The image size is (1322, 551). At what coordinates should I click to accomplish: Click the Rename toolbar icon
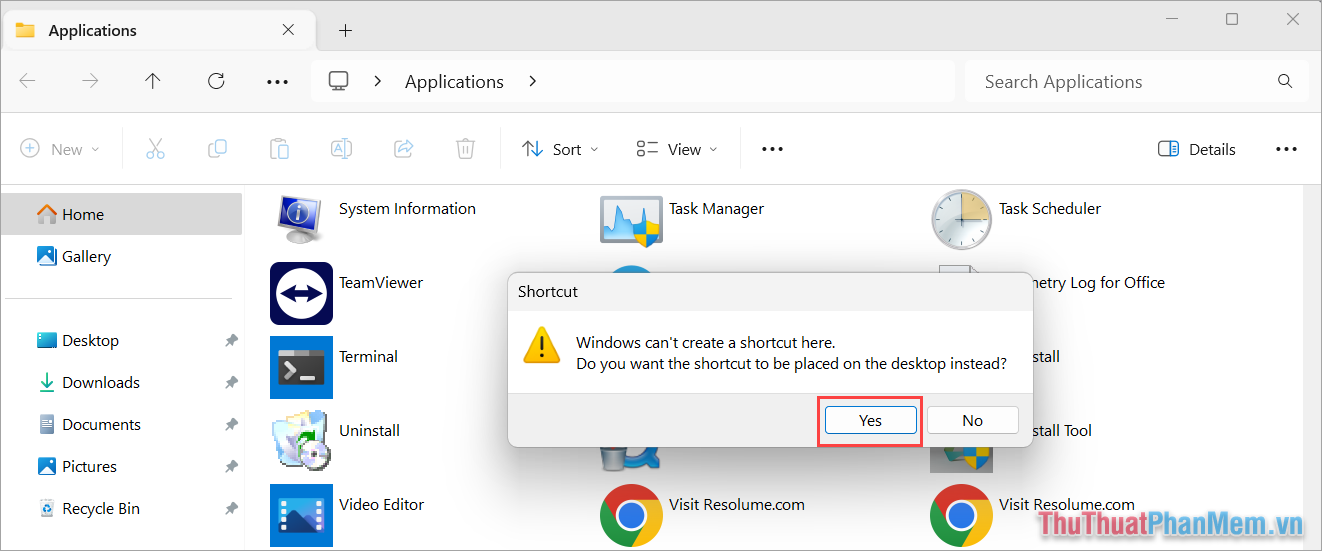(x=341, y=149)
